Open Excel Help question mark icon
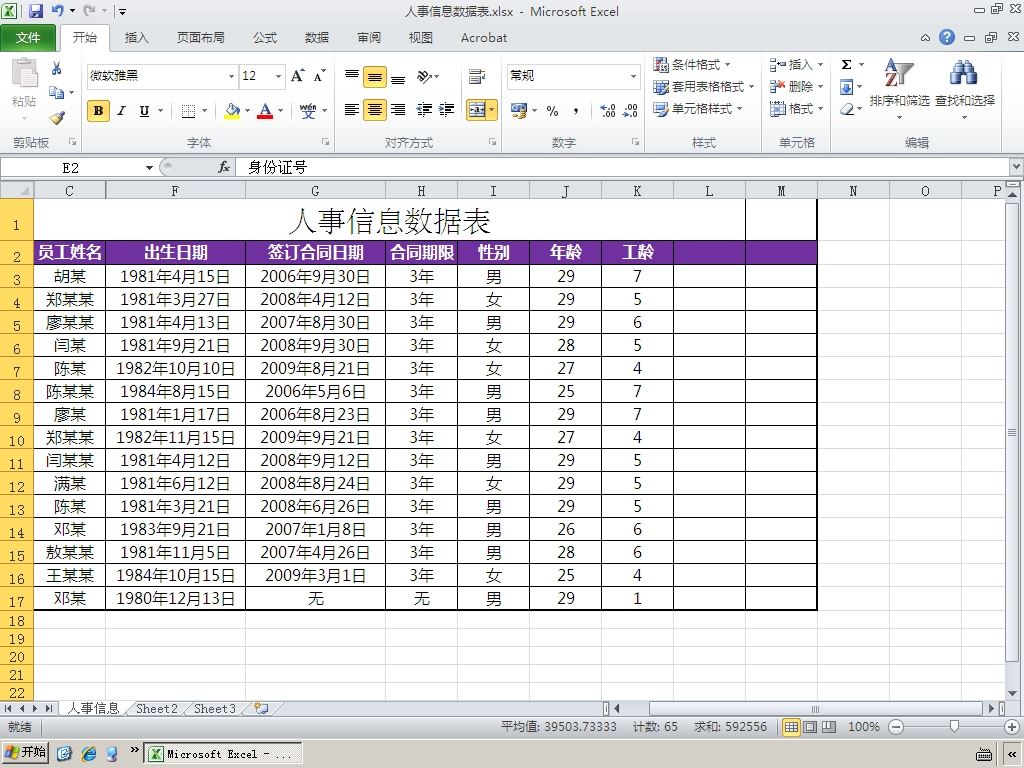 (947, 37)
